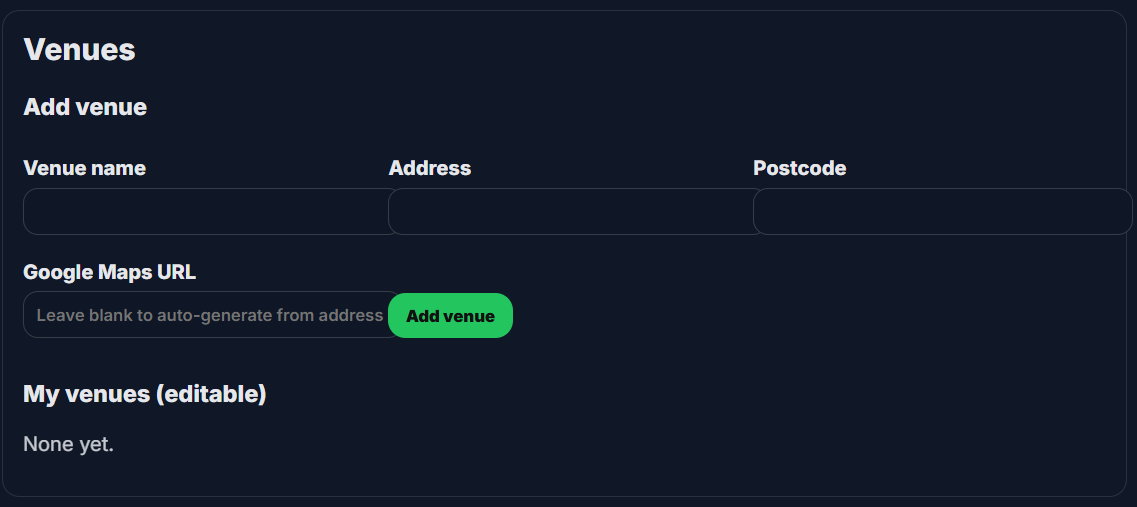This screenshot has height=507, width=1137.
Task: Click the "None yet." empty-list text
Action: [x=68, y=444]
